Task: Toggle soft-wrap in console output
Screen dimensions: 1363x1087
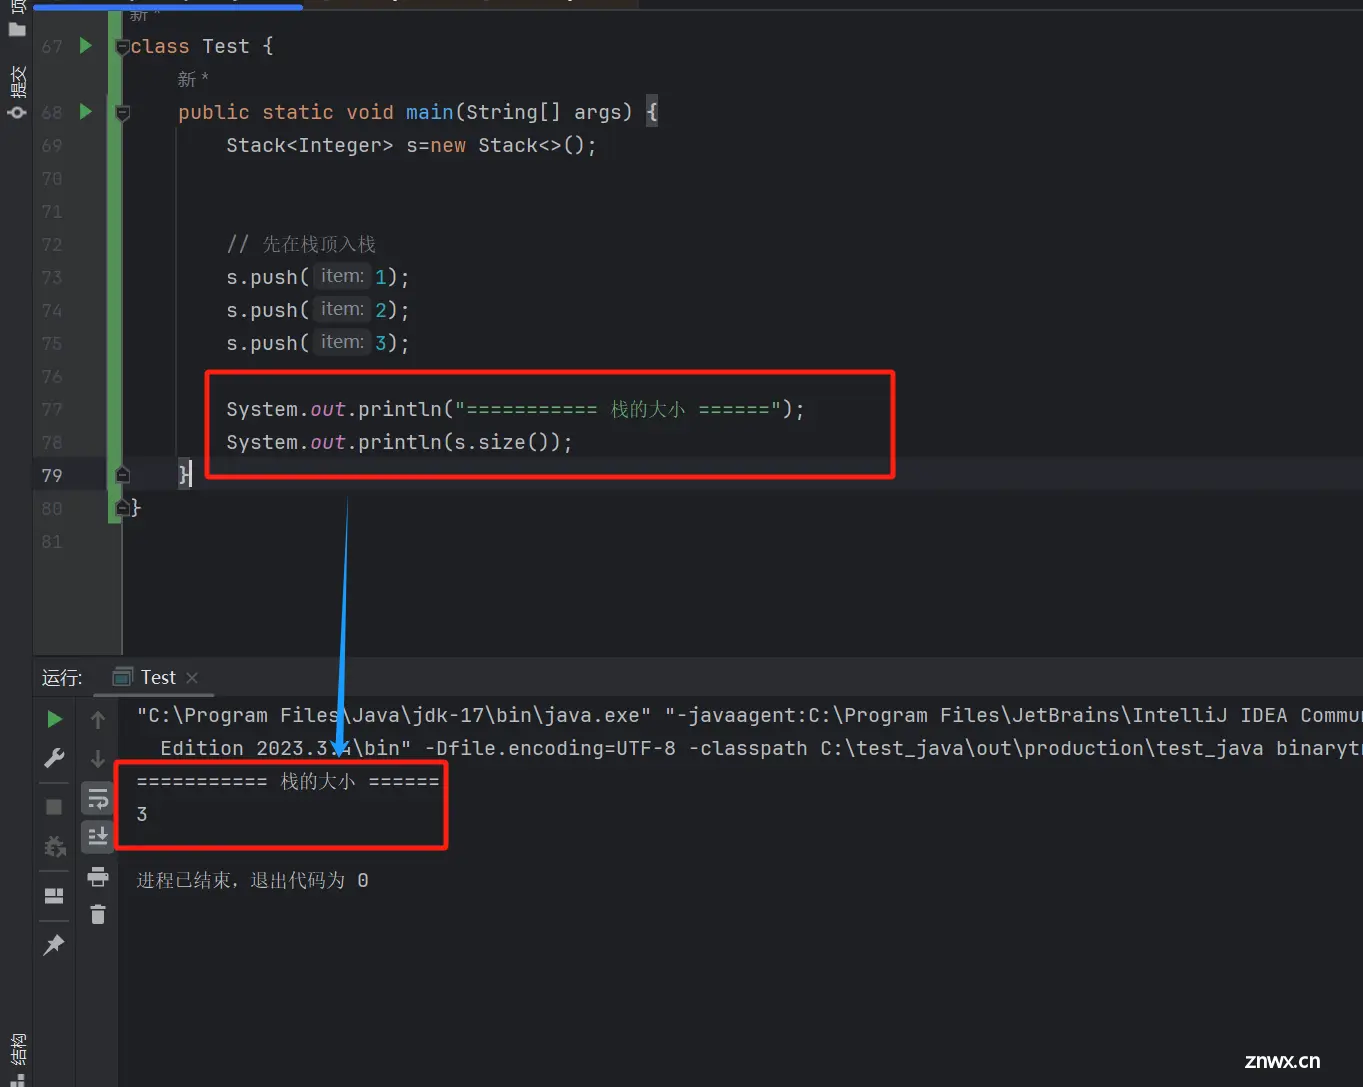Action: 98,798
